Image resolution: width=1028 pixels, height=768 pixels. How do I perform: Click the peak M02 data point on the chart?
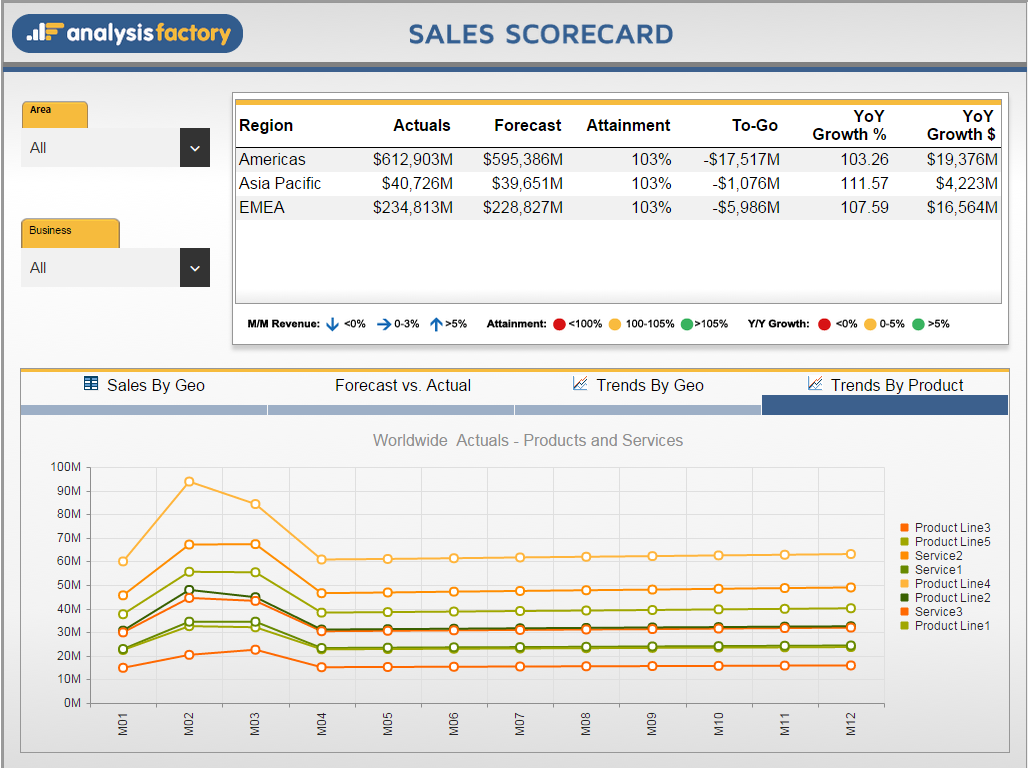tap(189, 481)
